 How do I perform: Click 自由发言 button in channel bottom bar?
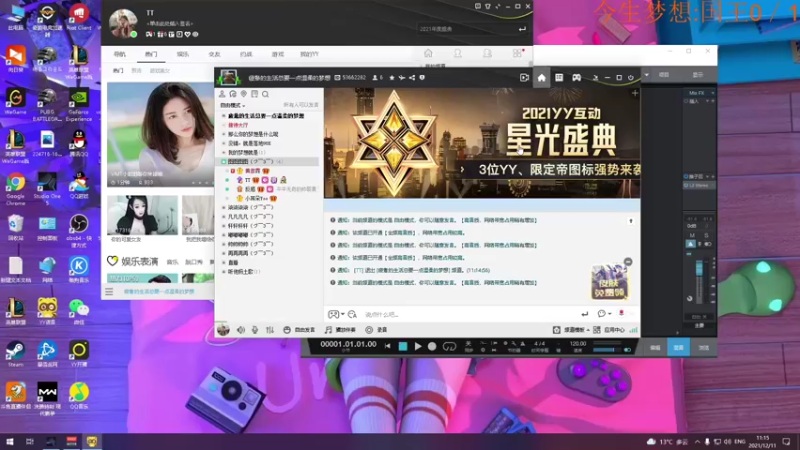tap(299, 330)
